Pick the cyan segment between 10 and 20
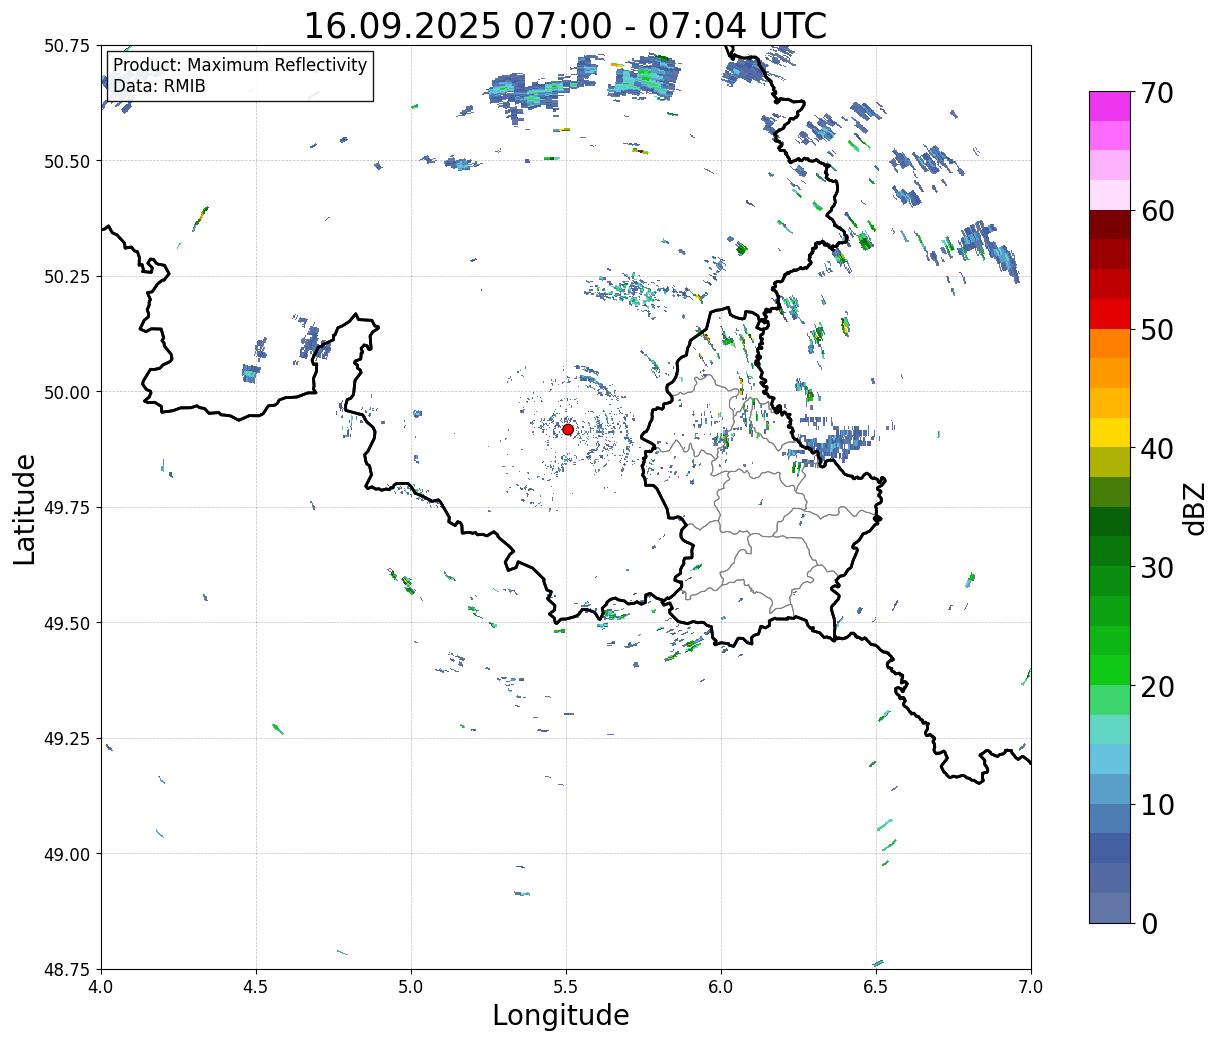The width and height of the screenshot is (1219, 1040). click(x=1110, y=759)
